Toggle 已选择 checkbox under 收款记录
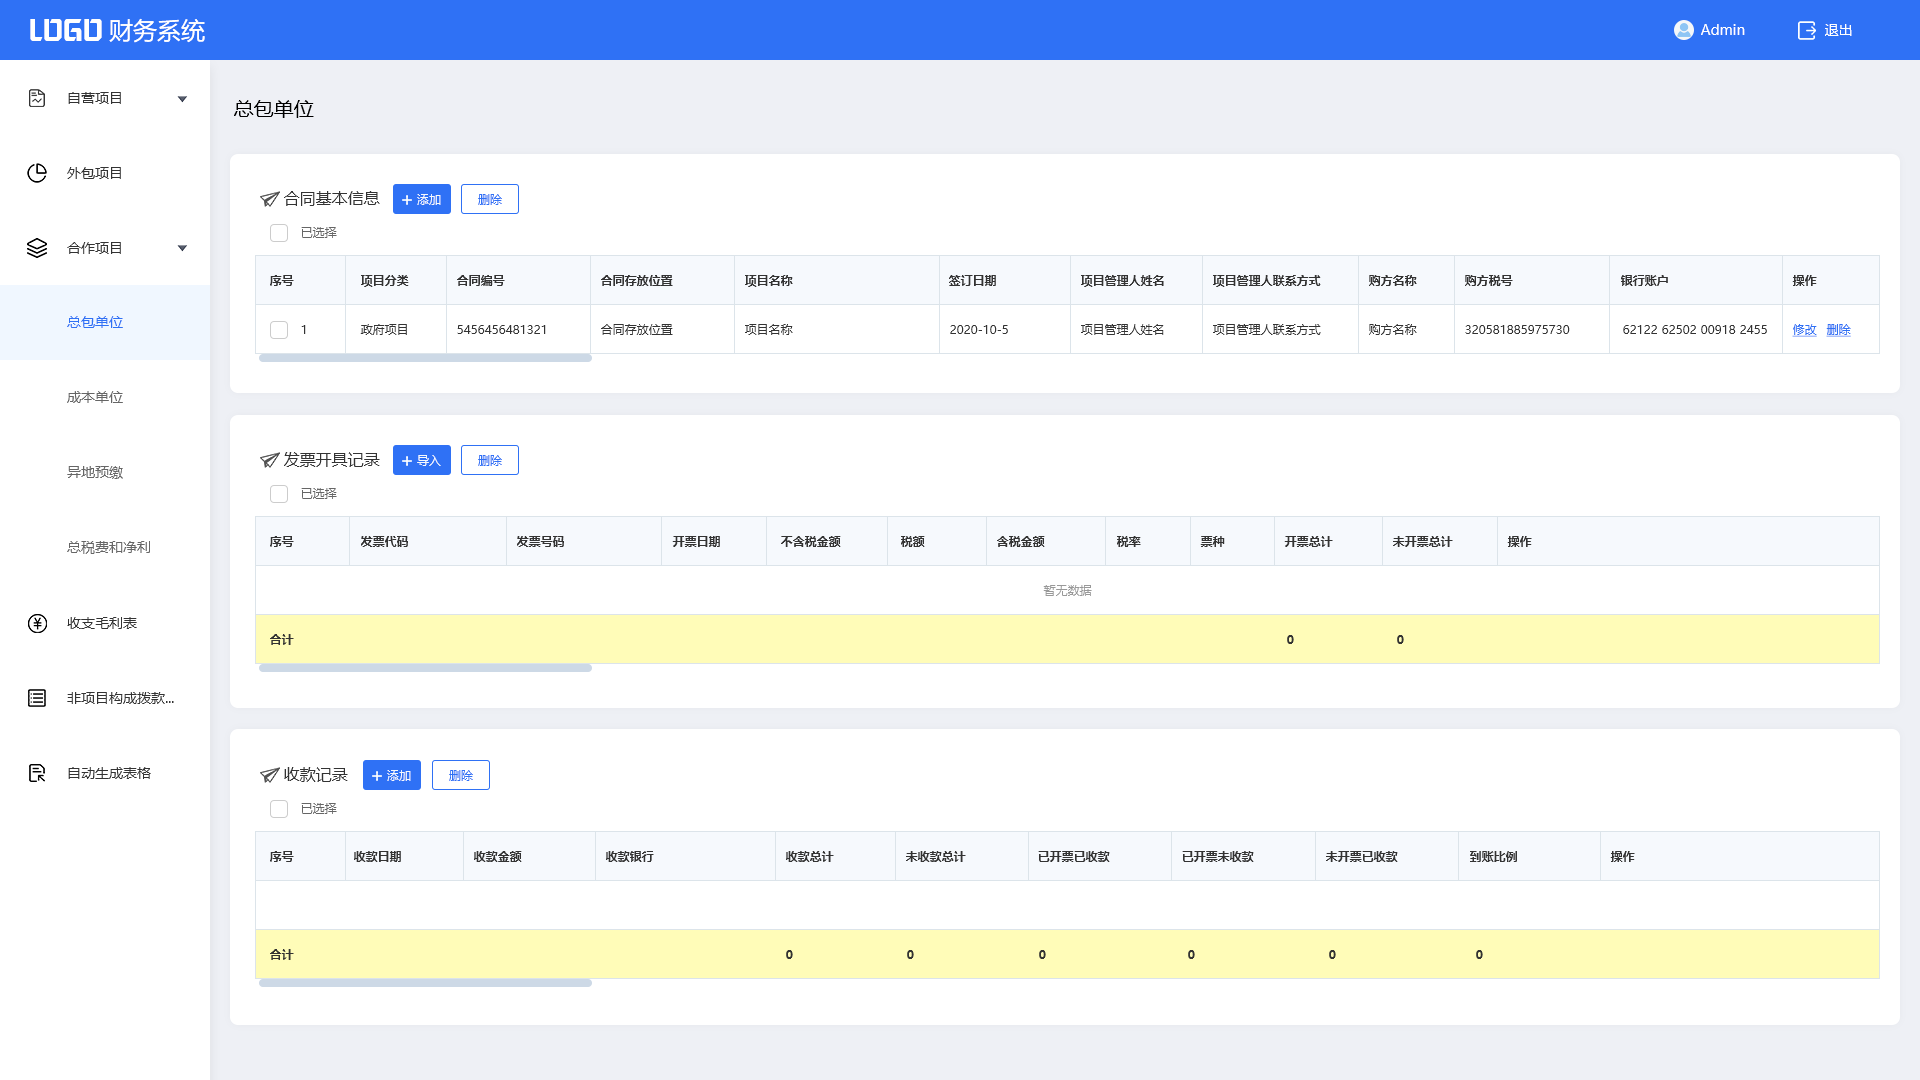1920x1080 pixels. [279, 809]
